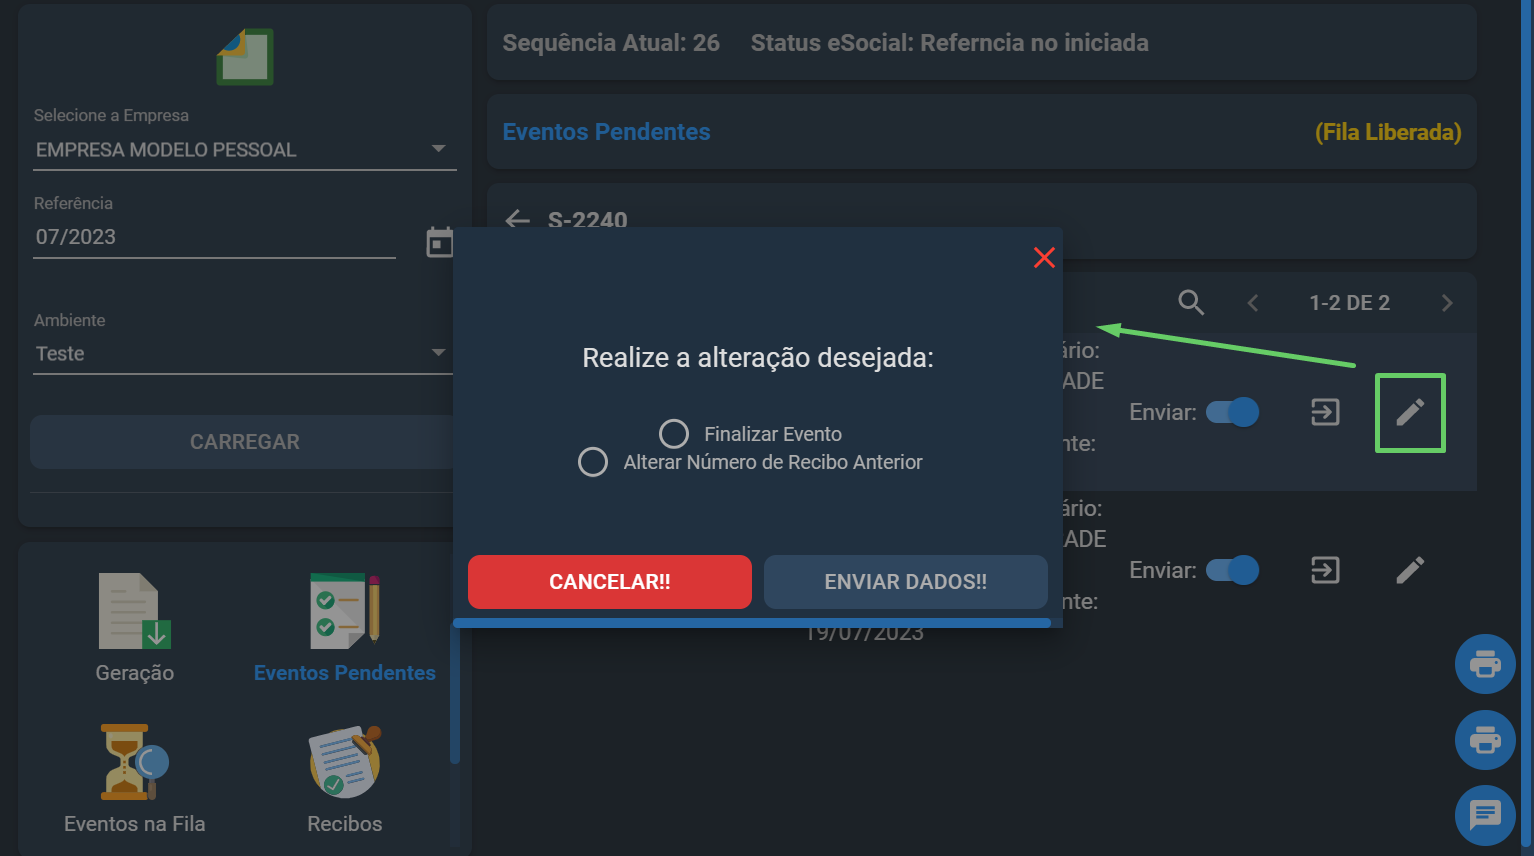The image size is (1534, 856).
Task: Select the Finalizar Evento radio option
Action: (674, 434)
